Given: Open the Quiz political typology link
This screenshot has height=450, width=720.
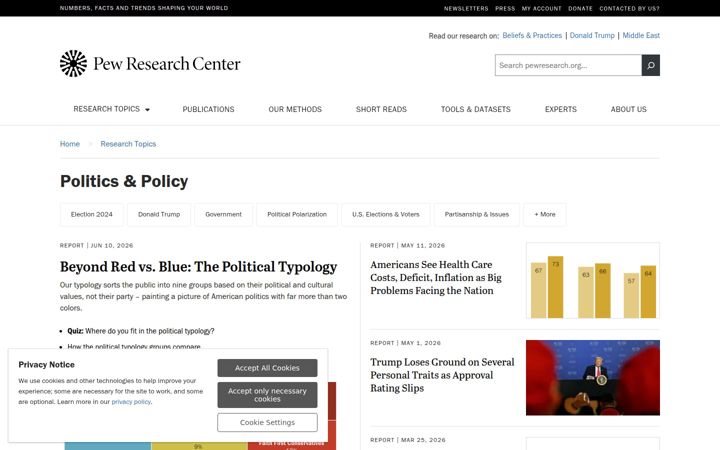Looking at the screenshot, I should [x=141, y=331].
